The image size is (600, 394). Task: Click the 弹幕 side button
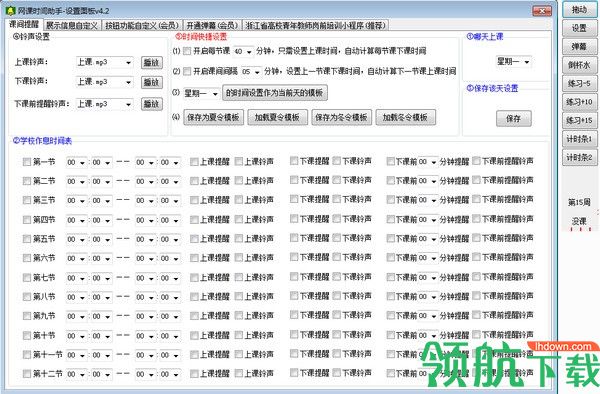click(579, 47)
